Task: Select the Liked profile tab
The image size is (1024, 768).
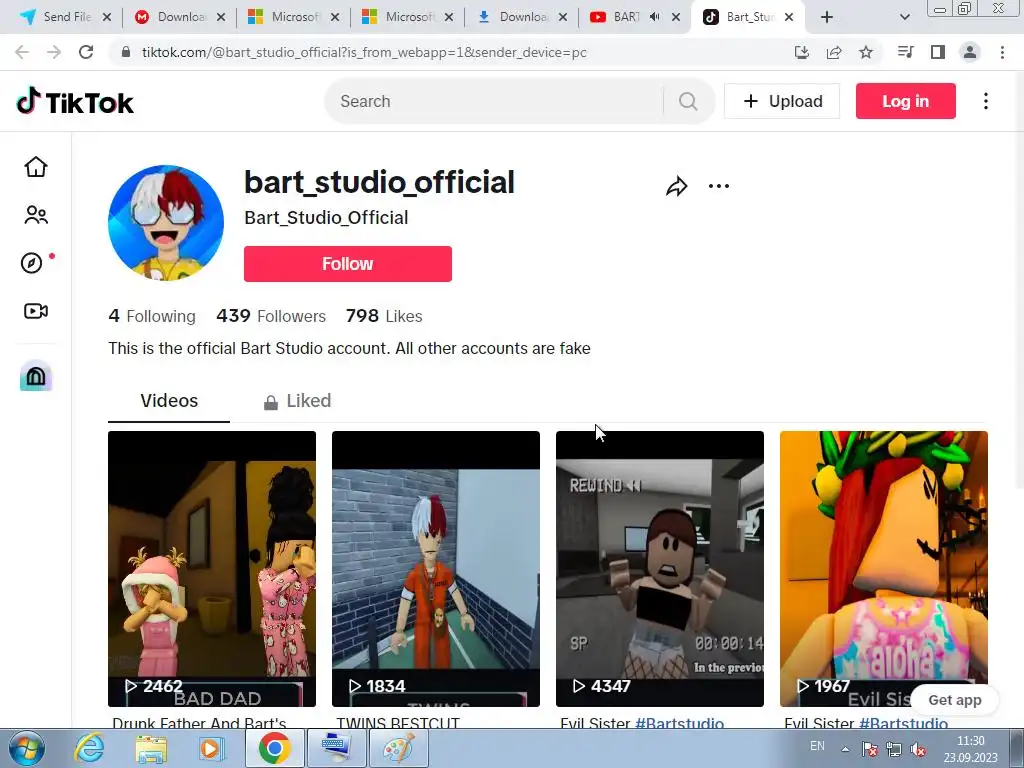Action: click(x=297, y=400)
